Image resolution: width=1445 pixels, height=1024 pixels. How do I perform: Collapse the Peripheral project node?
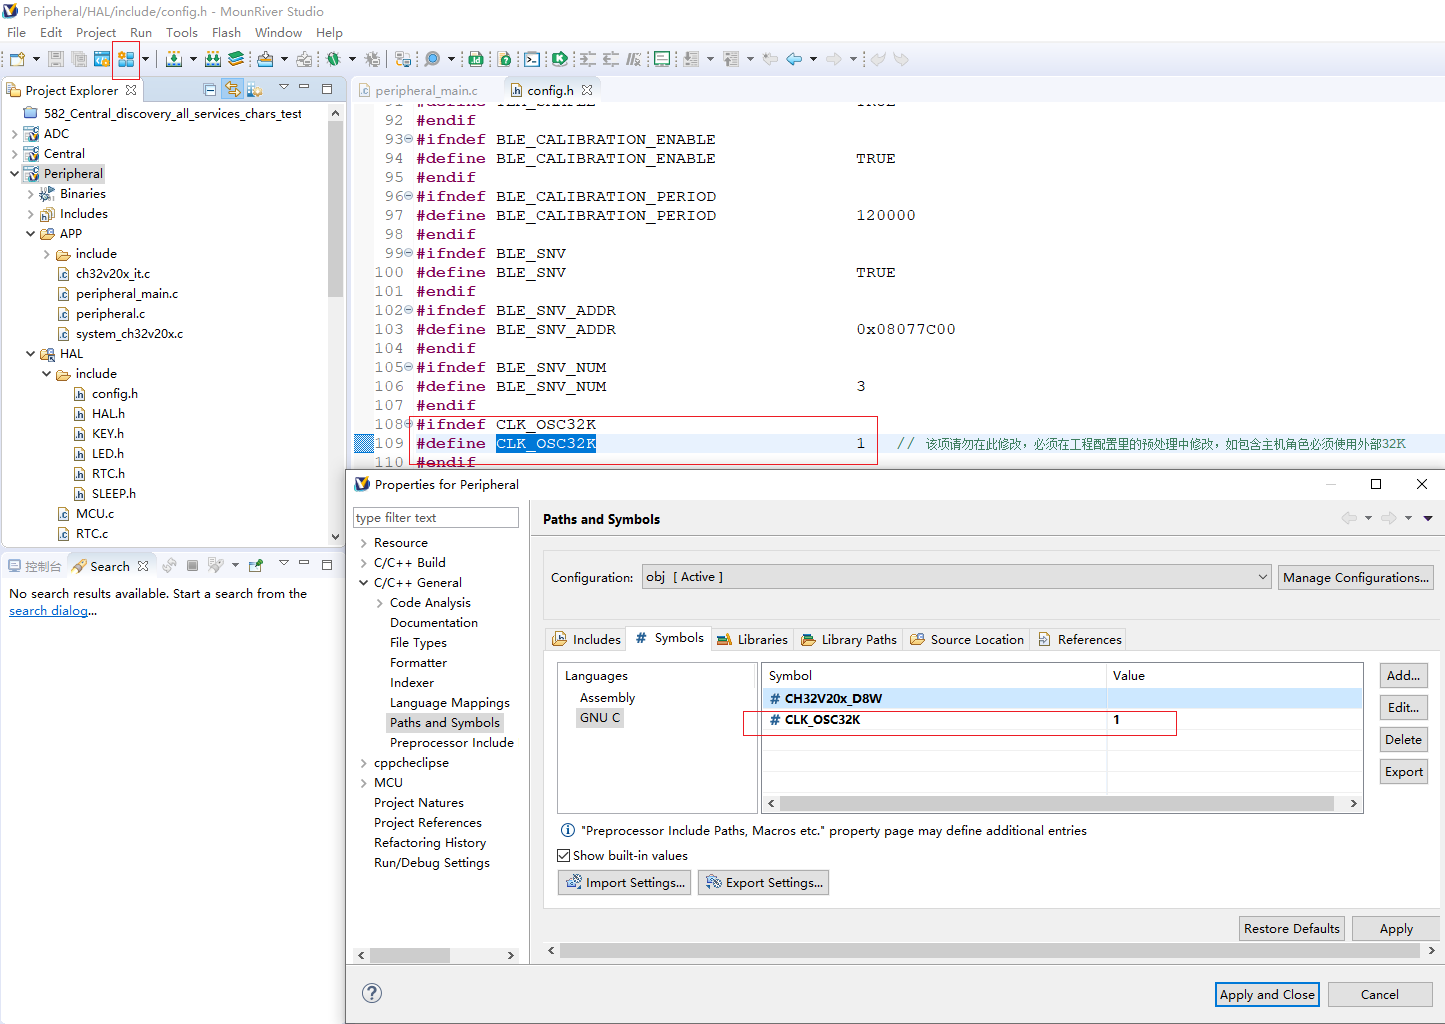tap(14, 174)
